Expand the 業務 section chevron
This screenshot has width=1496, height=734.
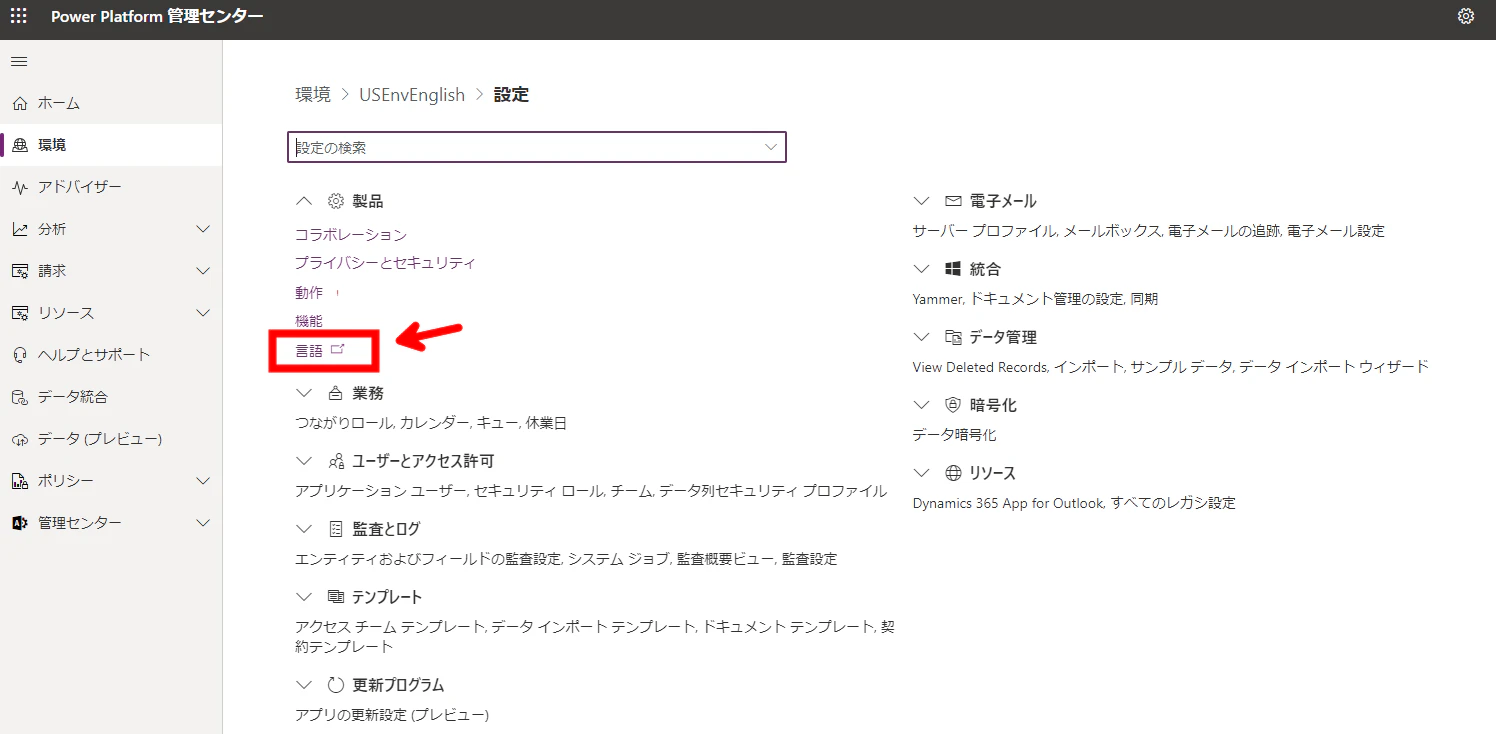click(x=304, y=393)
